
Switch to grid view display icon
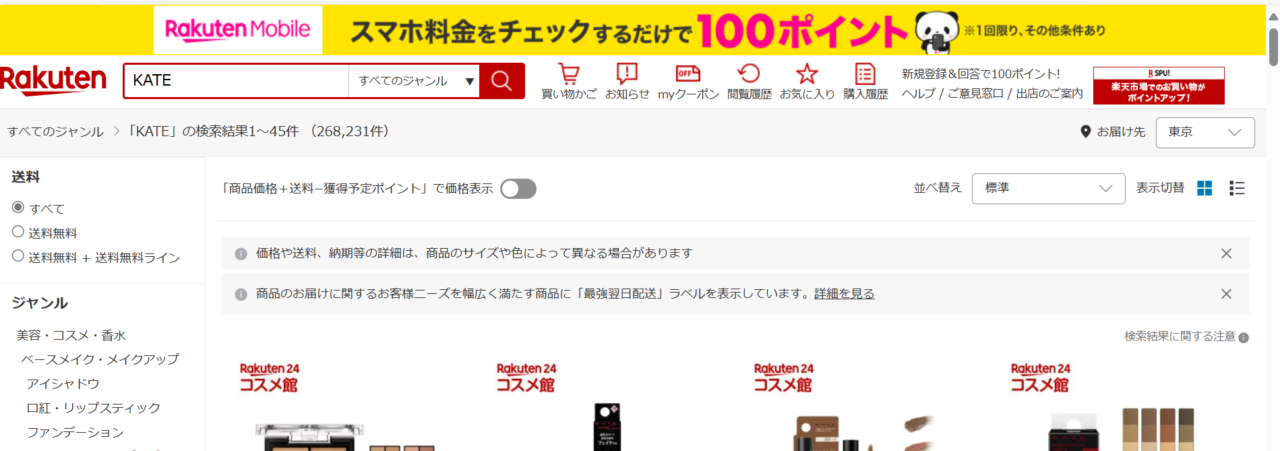click(x=1205, y=188)
